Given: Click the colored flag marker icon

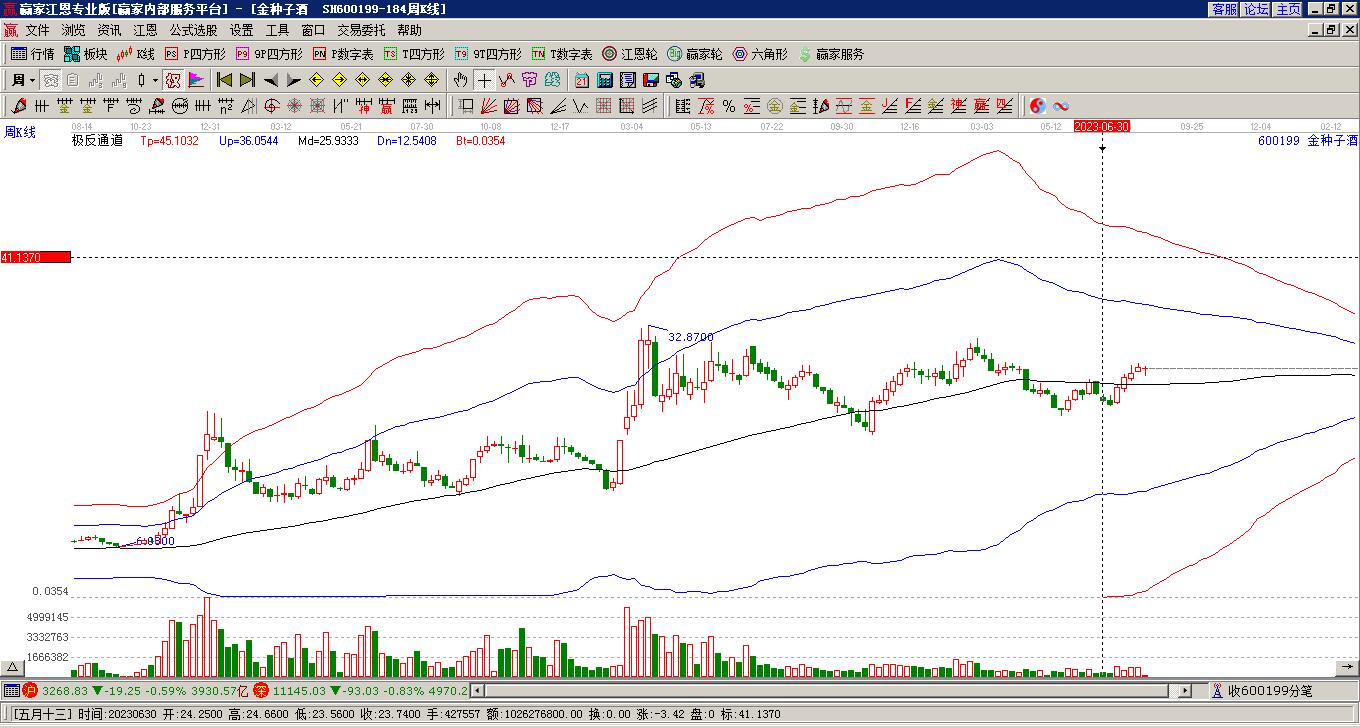Looking at the screenshot, I should coord(195,80).
